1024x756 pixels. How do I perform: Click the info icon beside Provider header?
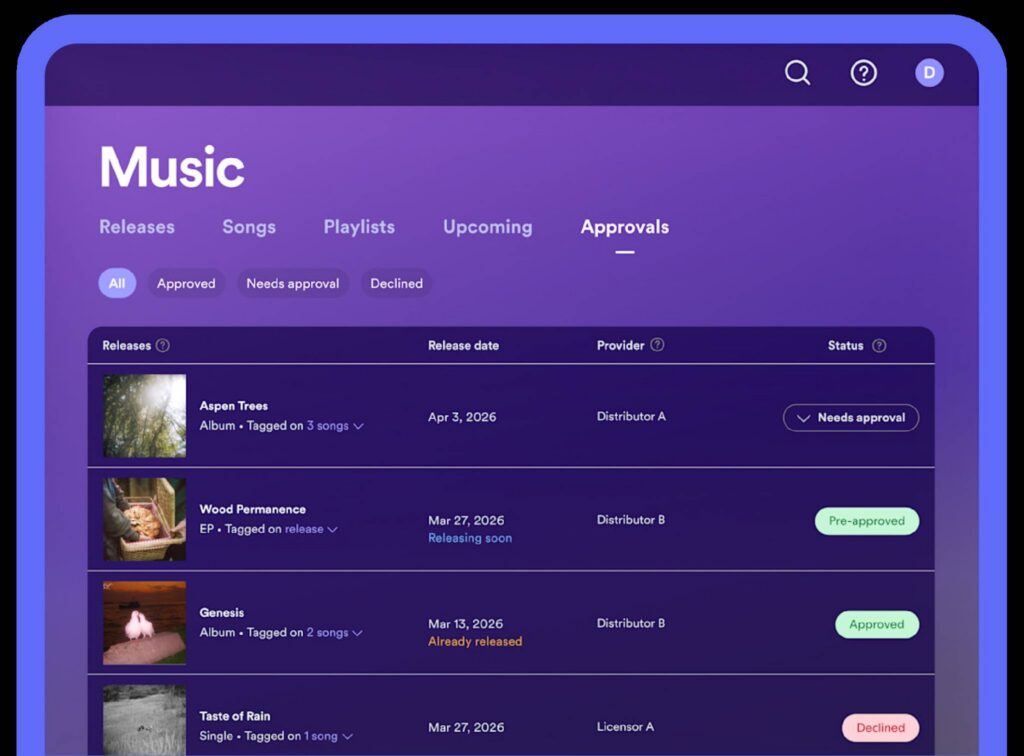coord(657,345)
